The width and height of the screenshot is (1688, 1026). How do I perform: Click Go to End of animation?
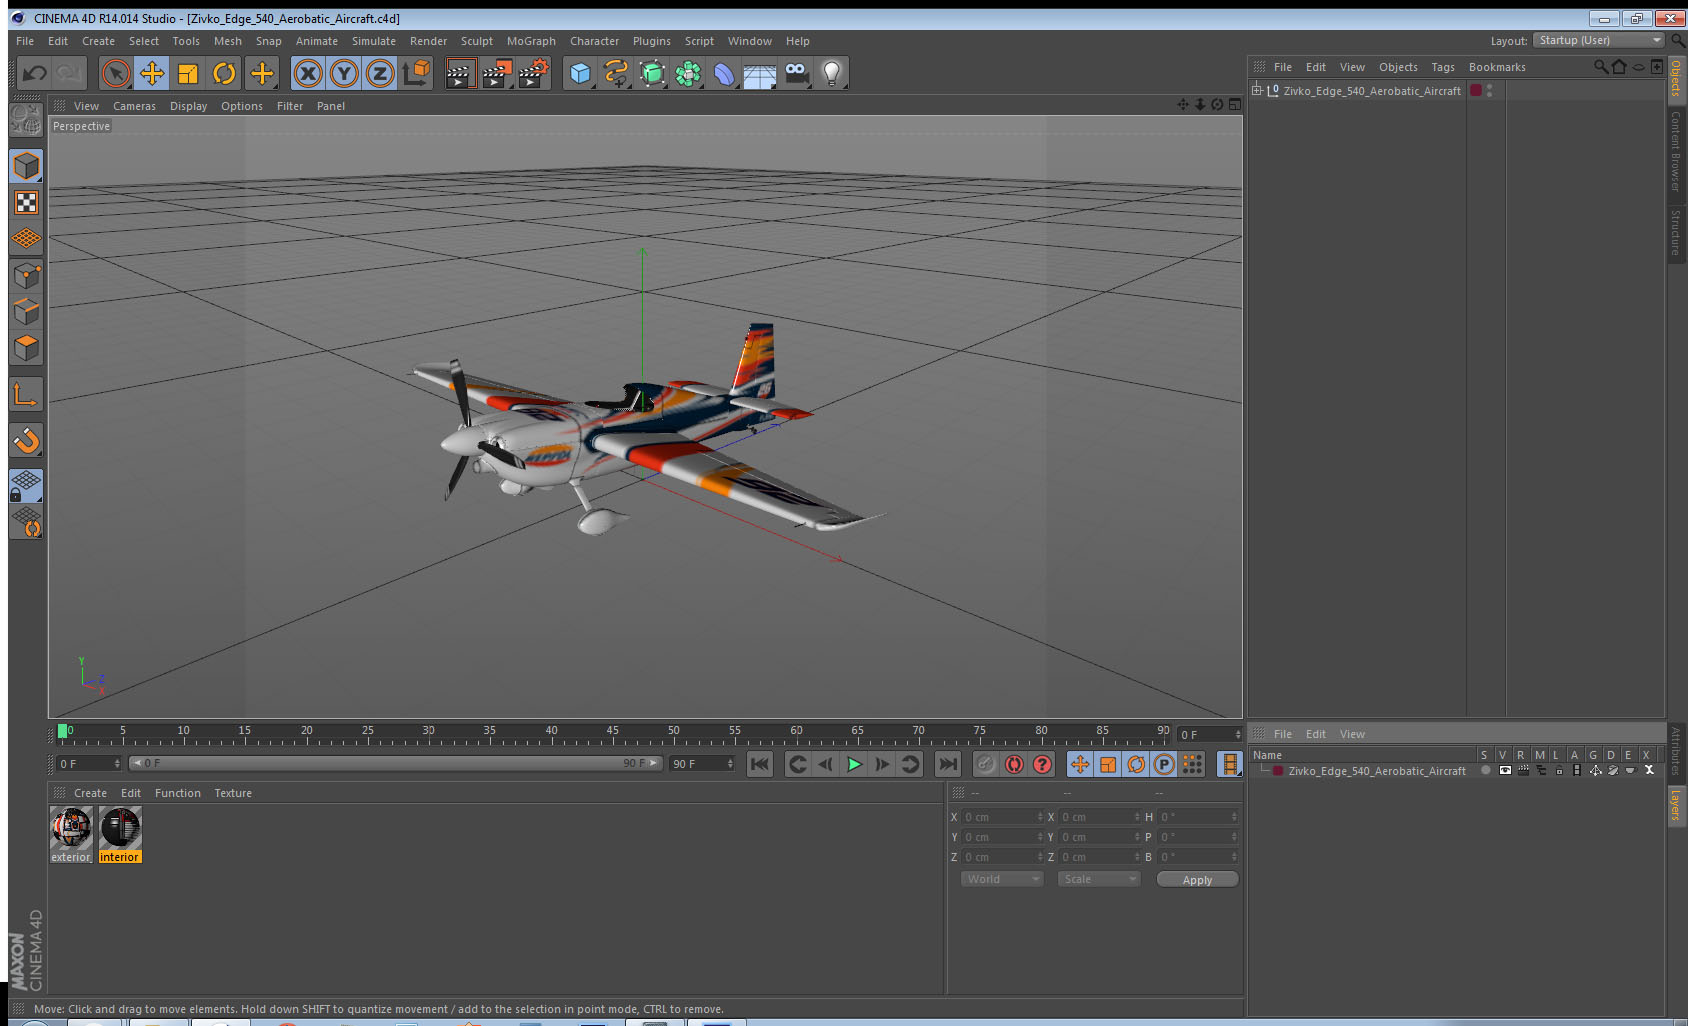click(x=947, y=764)
